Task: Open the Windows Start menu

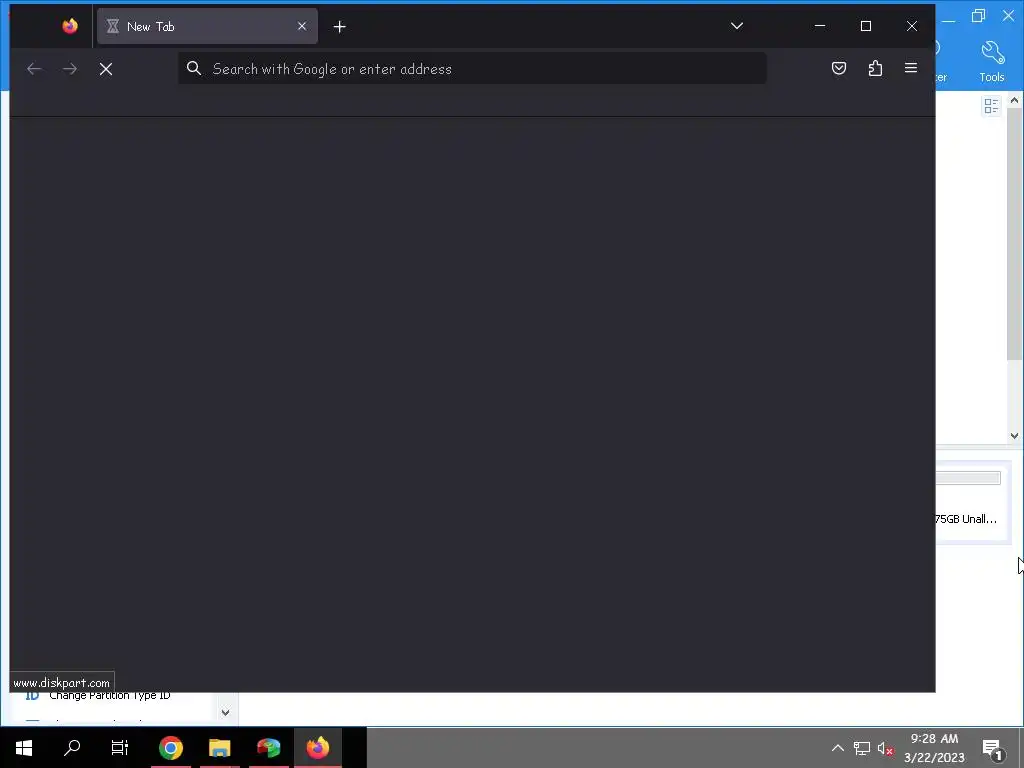Action: [24, 748]
